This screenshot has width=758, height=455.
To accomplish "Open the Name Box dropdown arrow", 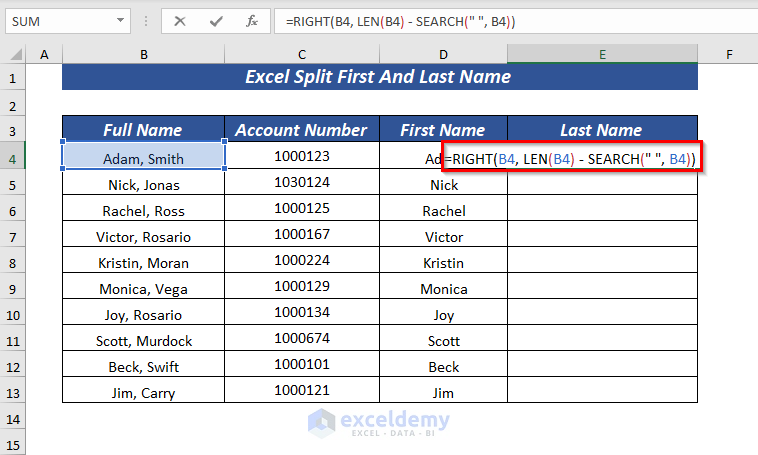I will 120,20.
